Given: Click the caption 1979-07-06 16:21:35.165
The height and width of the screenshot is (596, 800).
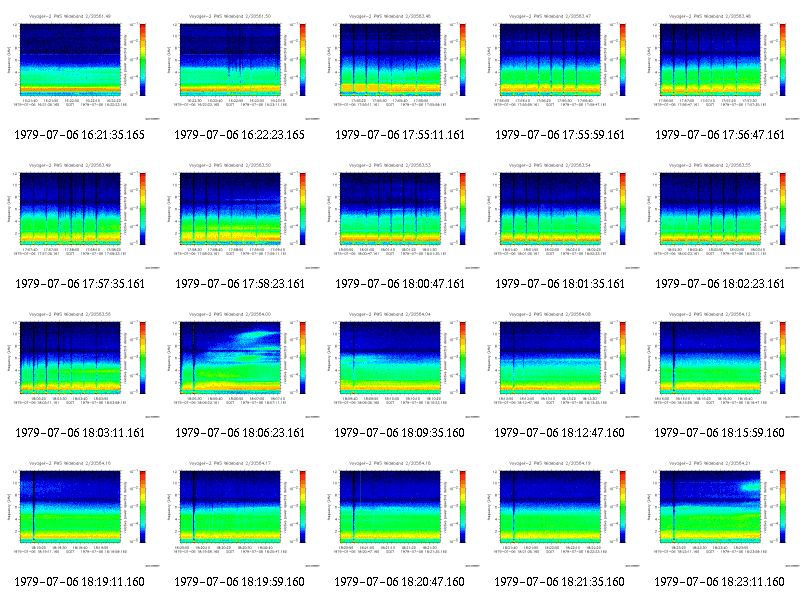Looking at the screenshot, I should pyautogui.click(x=80, y=135).
